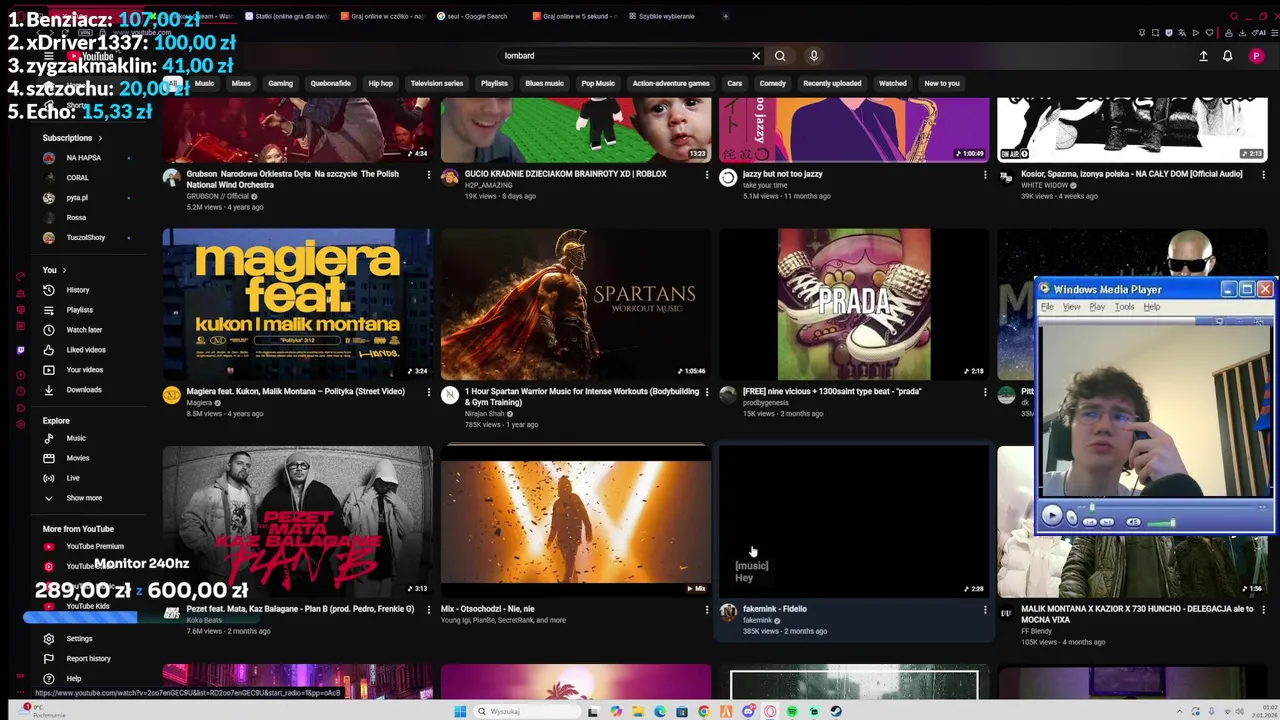The width and height of the screenshot is (1280, 720).
Task: Expand the You section arrow
Action: (x=64, y=270)
